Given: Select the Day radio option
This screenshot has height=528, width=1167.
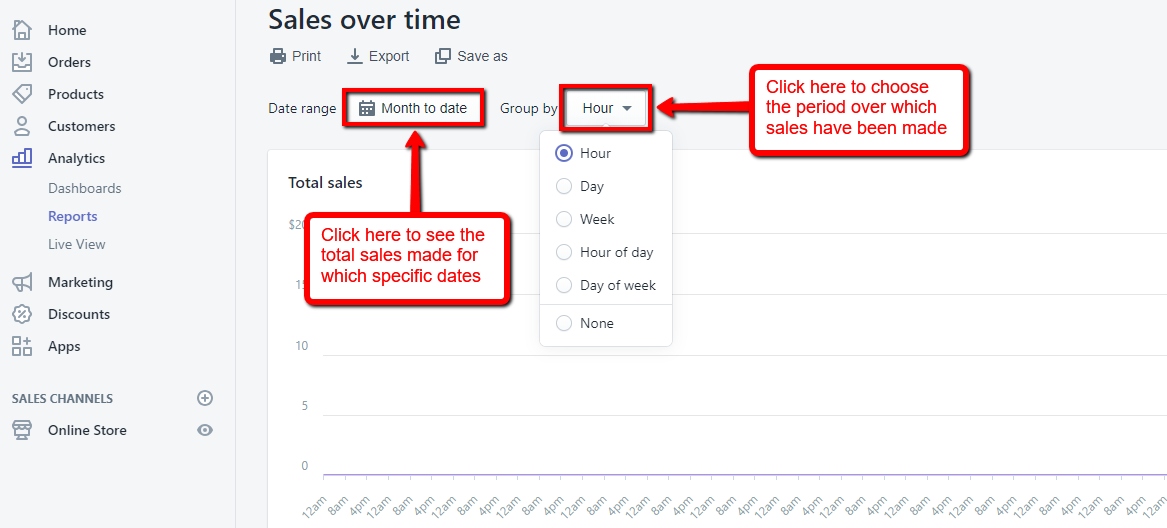Looking at the screenshot, I should pos(564,186).
